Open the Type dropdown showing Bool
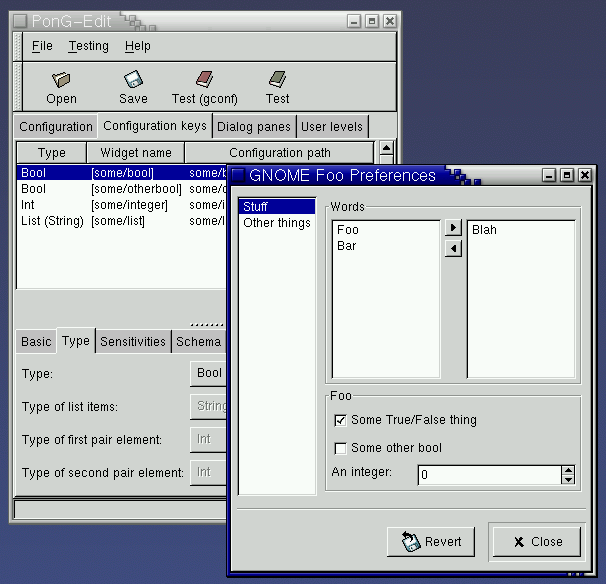 click(208, 373)
